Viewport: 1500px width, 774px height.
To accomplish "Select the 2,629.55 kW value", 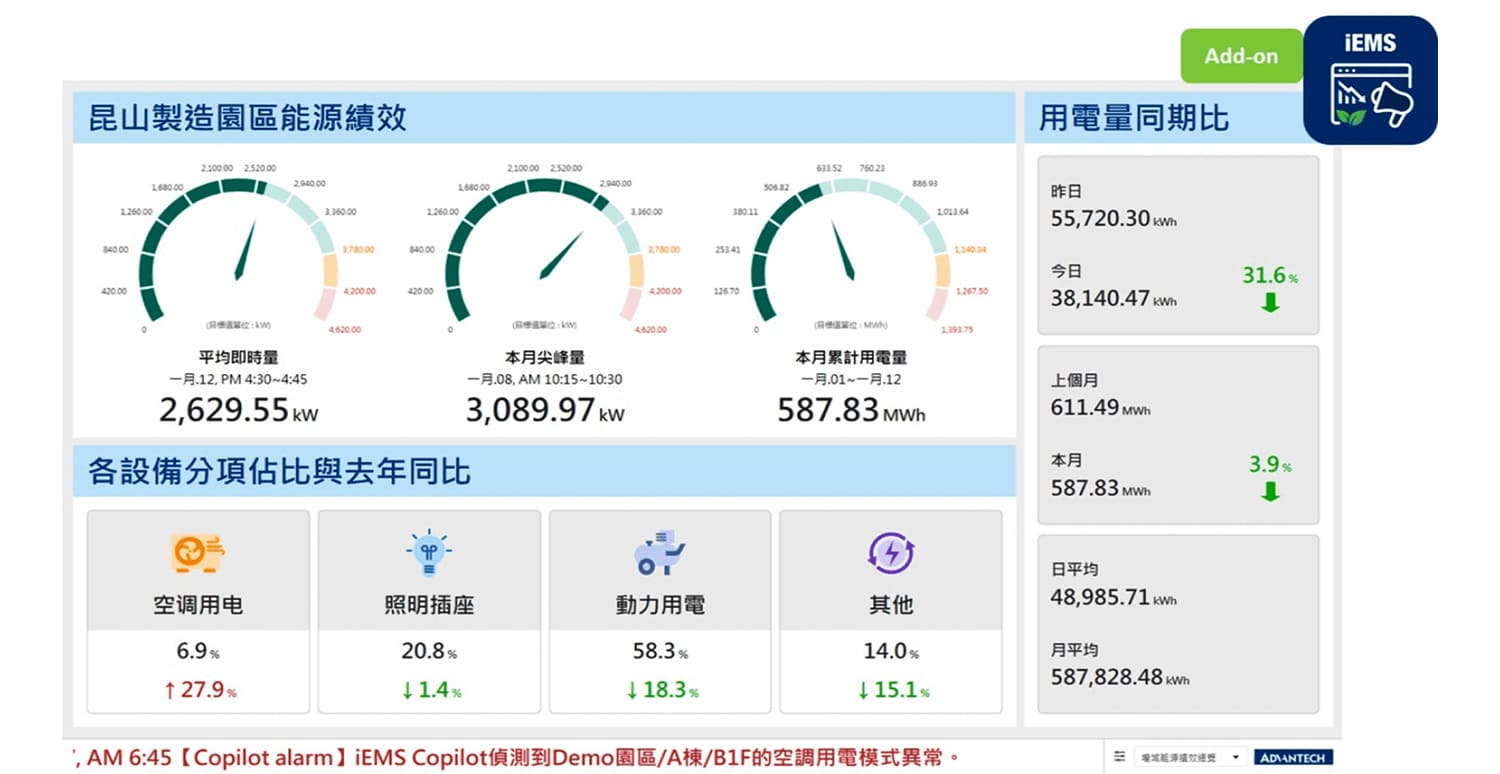I will pyautogui.click(x=239, y=410).
